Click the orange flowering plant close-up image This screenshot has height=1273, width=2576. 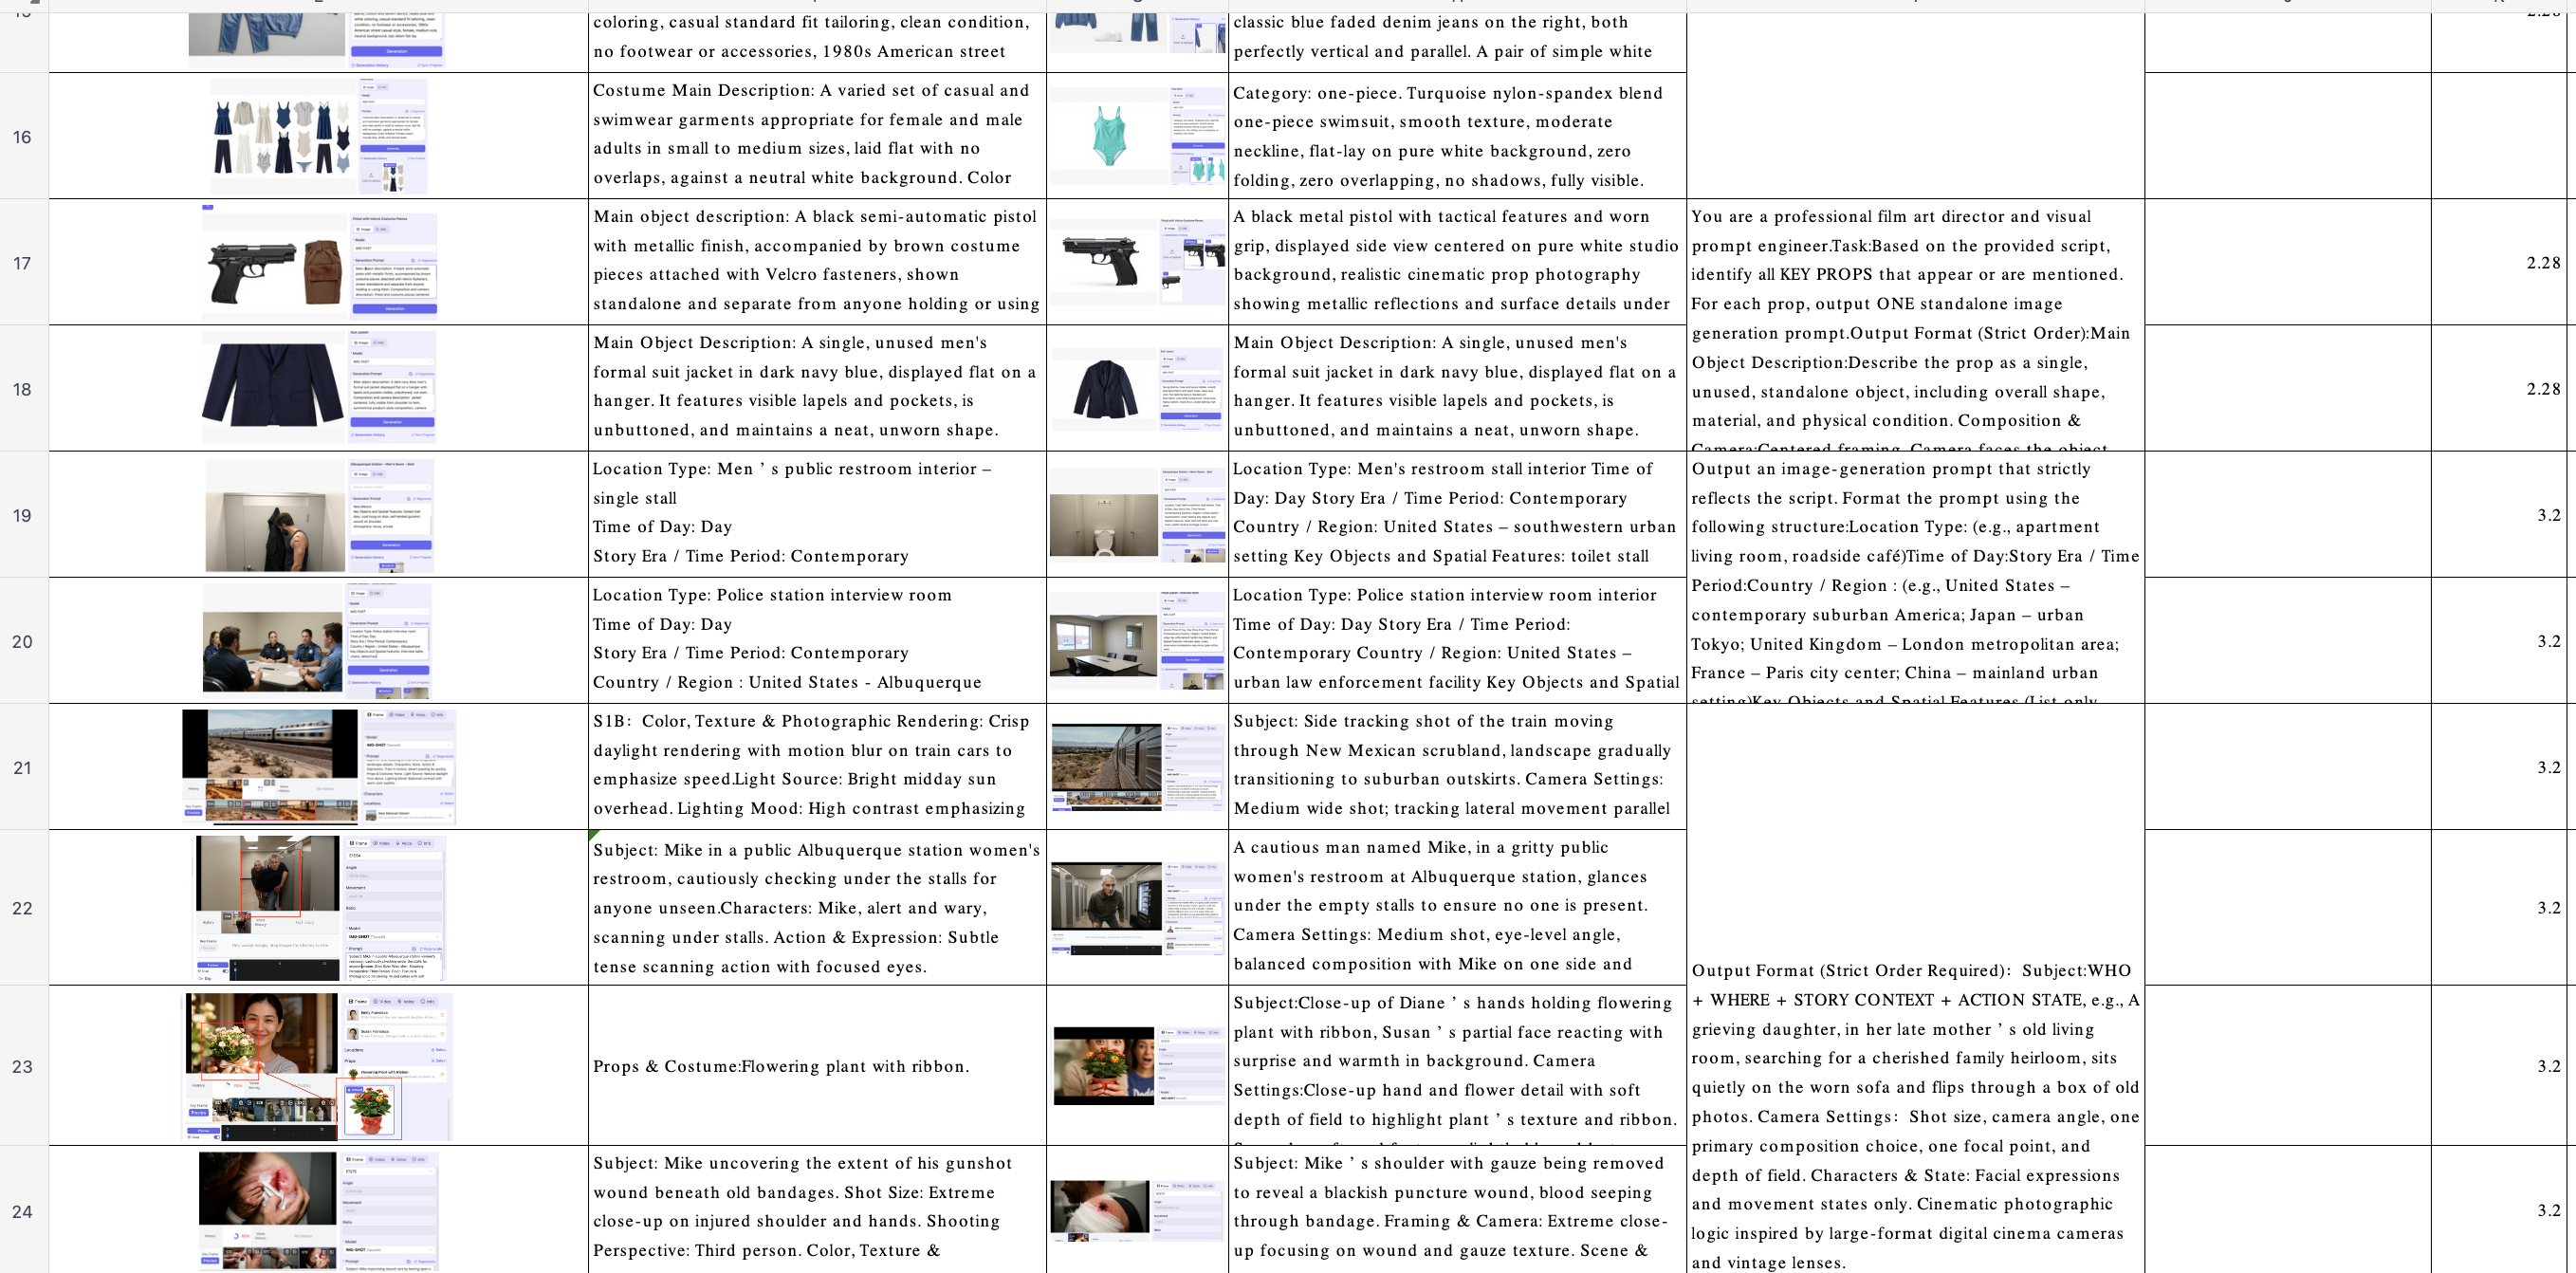[1138, 1066]
